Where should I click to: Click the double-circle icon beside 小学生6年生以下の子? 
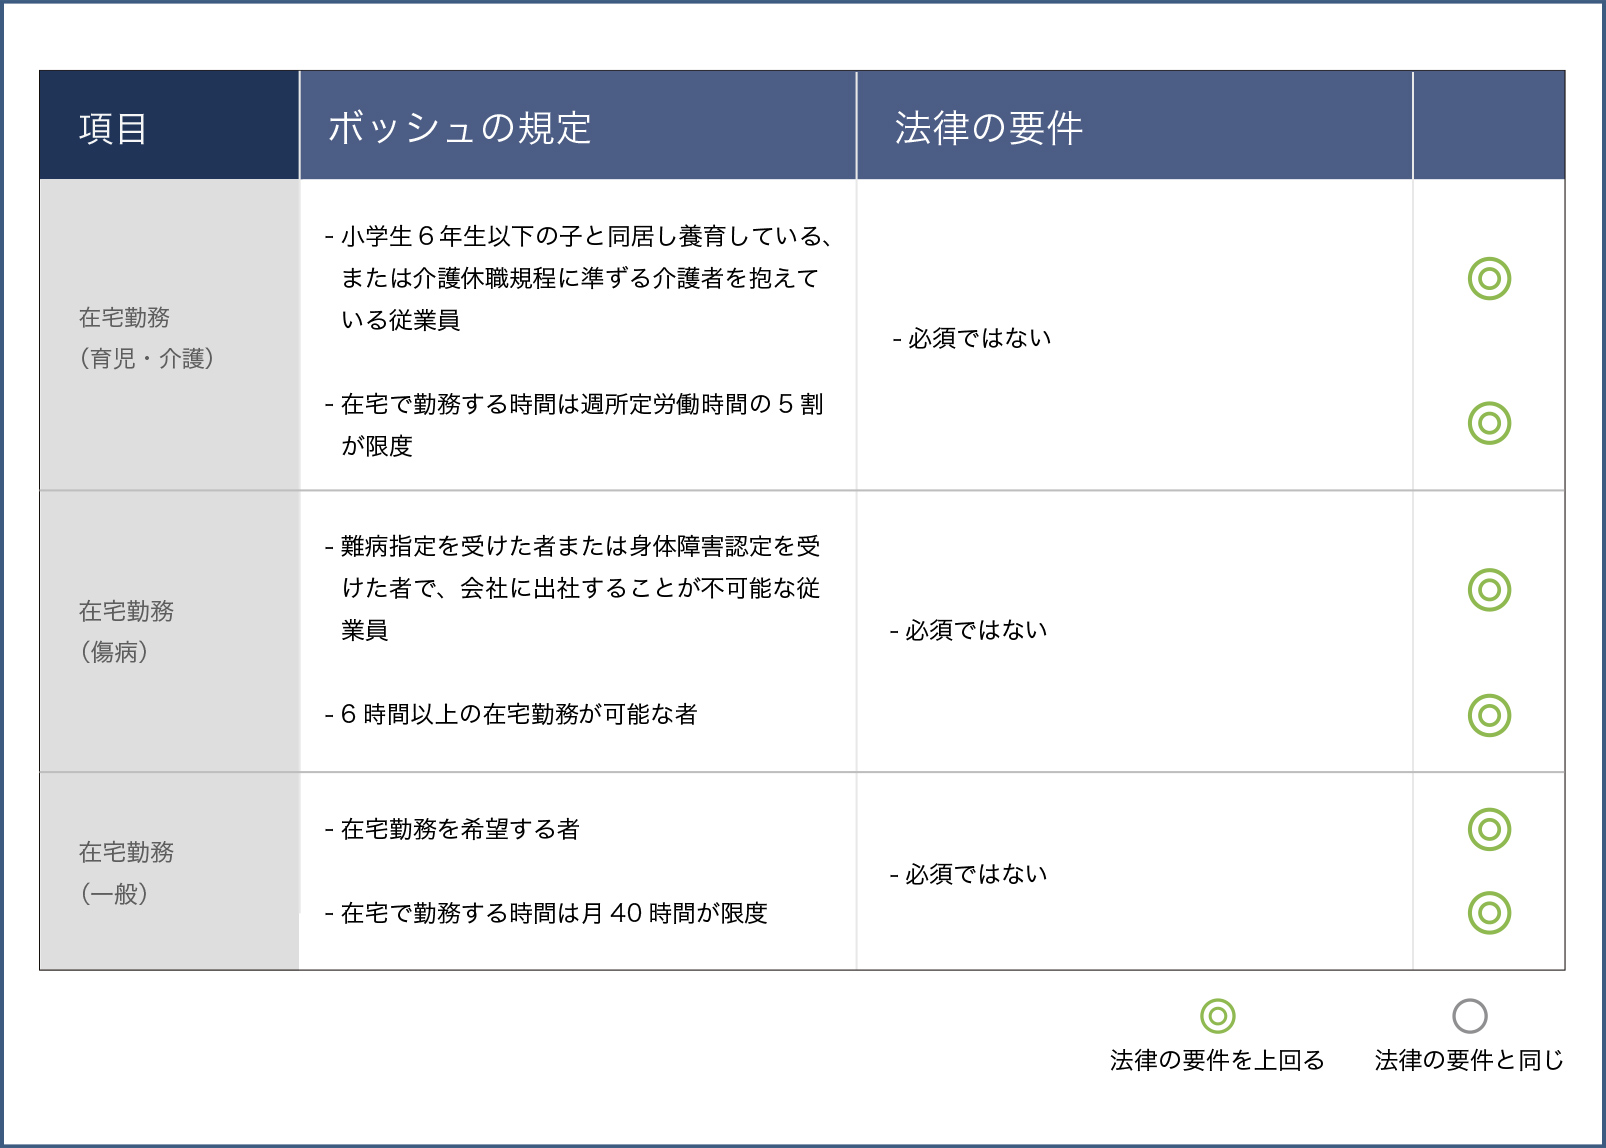[x=1489, y=279]
